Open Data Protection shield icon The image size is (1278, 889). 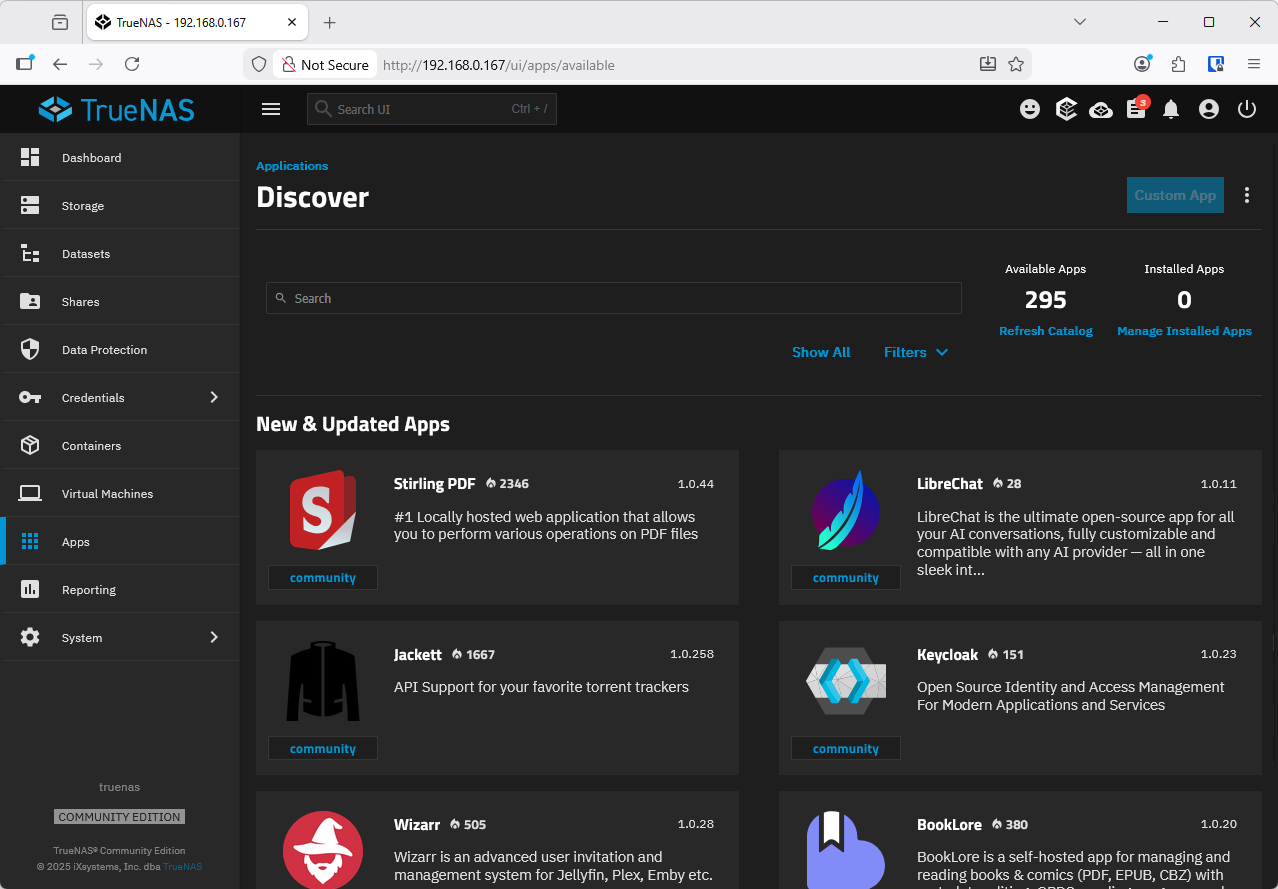[x=30, y=349]
